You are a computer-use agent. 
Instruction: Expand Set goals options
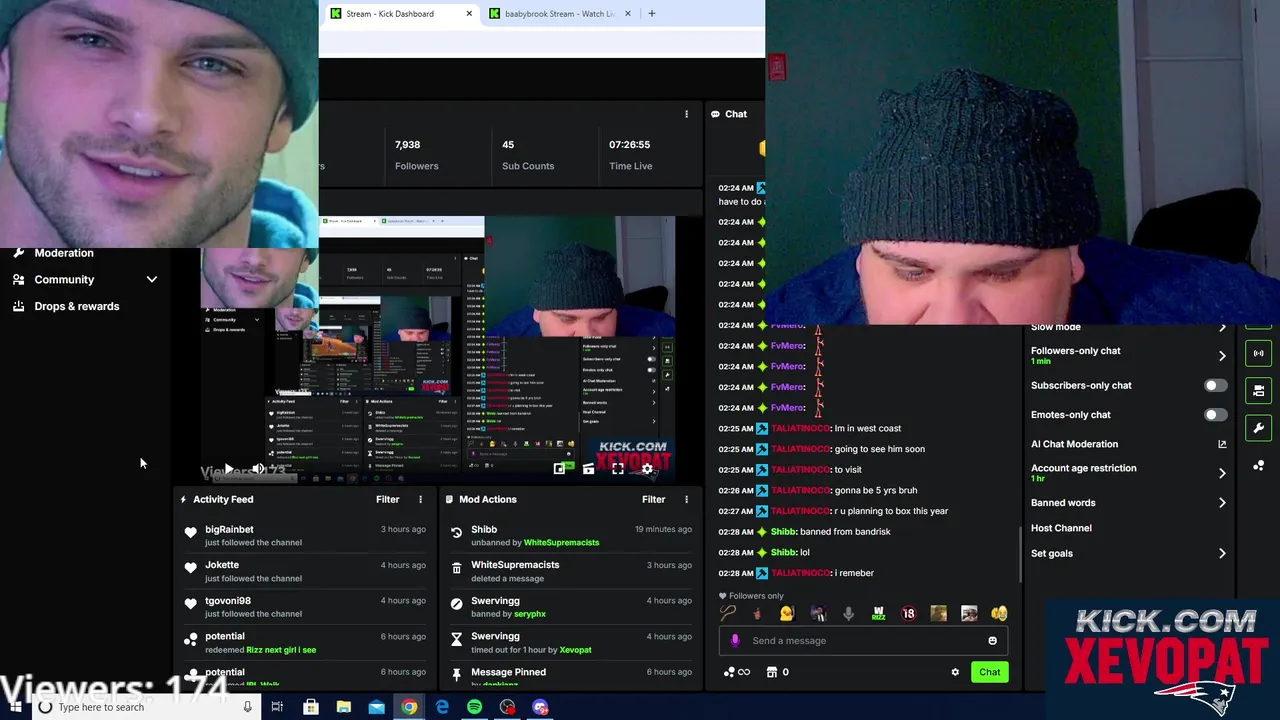(1222, 553)
